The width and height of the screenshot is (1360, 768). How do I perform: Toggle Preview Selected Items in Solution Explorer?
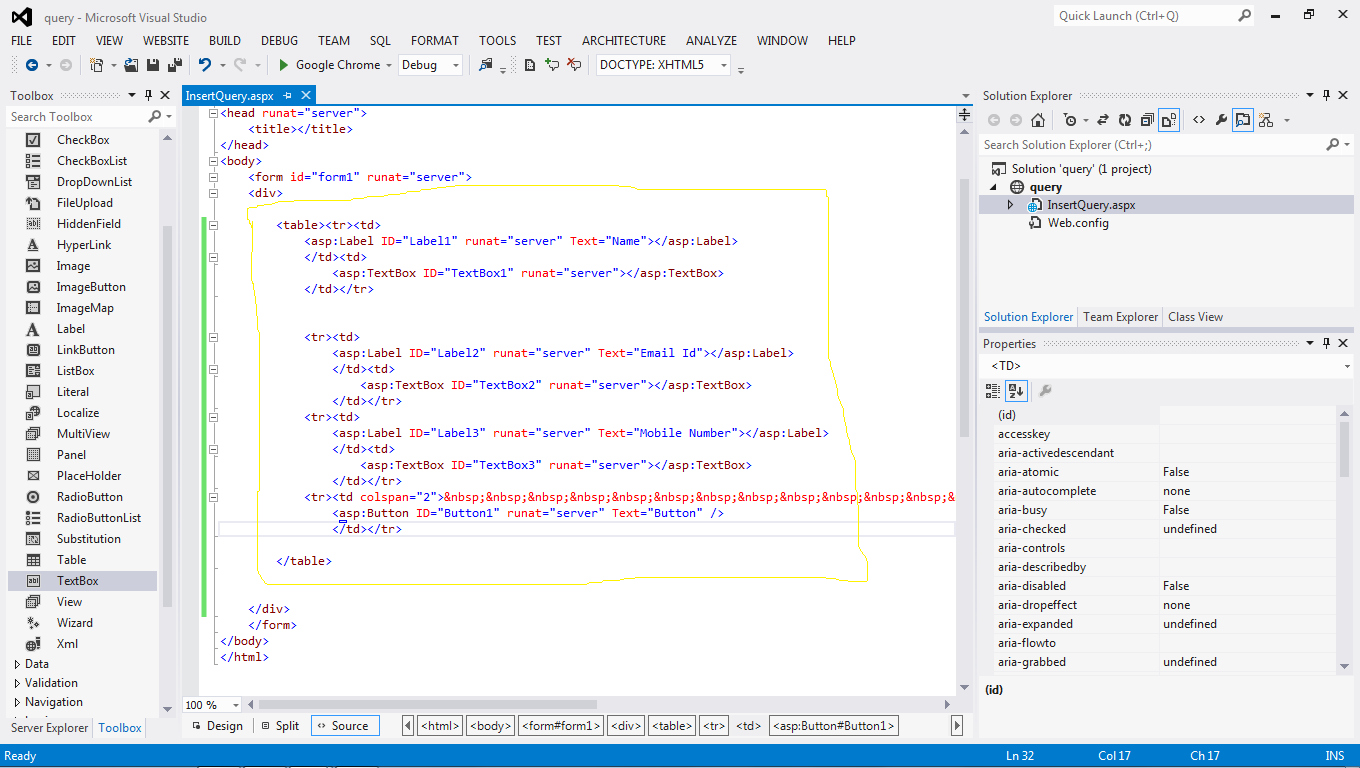[1242, 119]
